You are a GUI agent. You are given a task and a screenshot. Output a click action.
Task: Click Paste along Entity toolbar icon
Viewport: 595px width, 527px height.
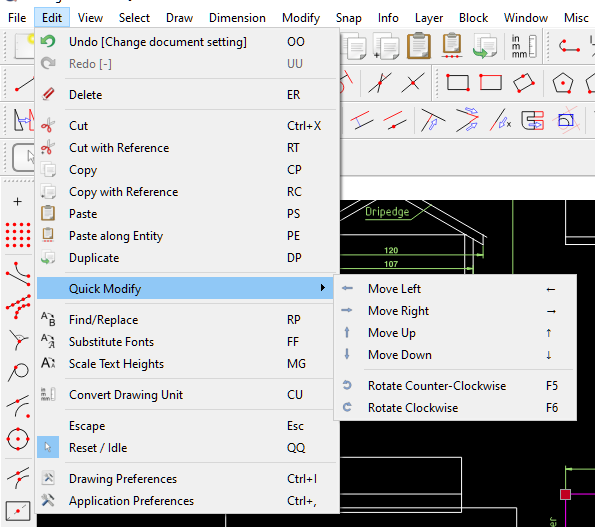pyautogui.click(x=452, y=46)
